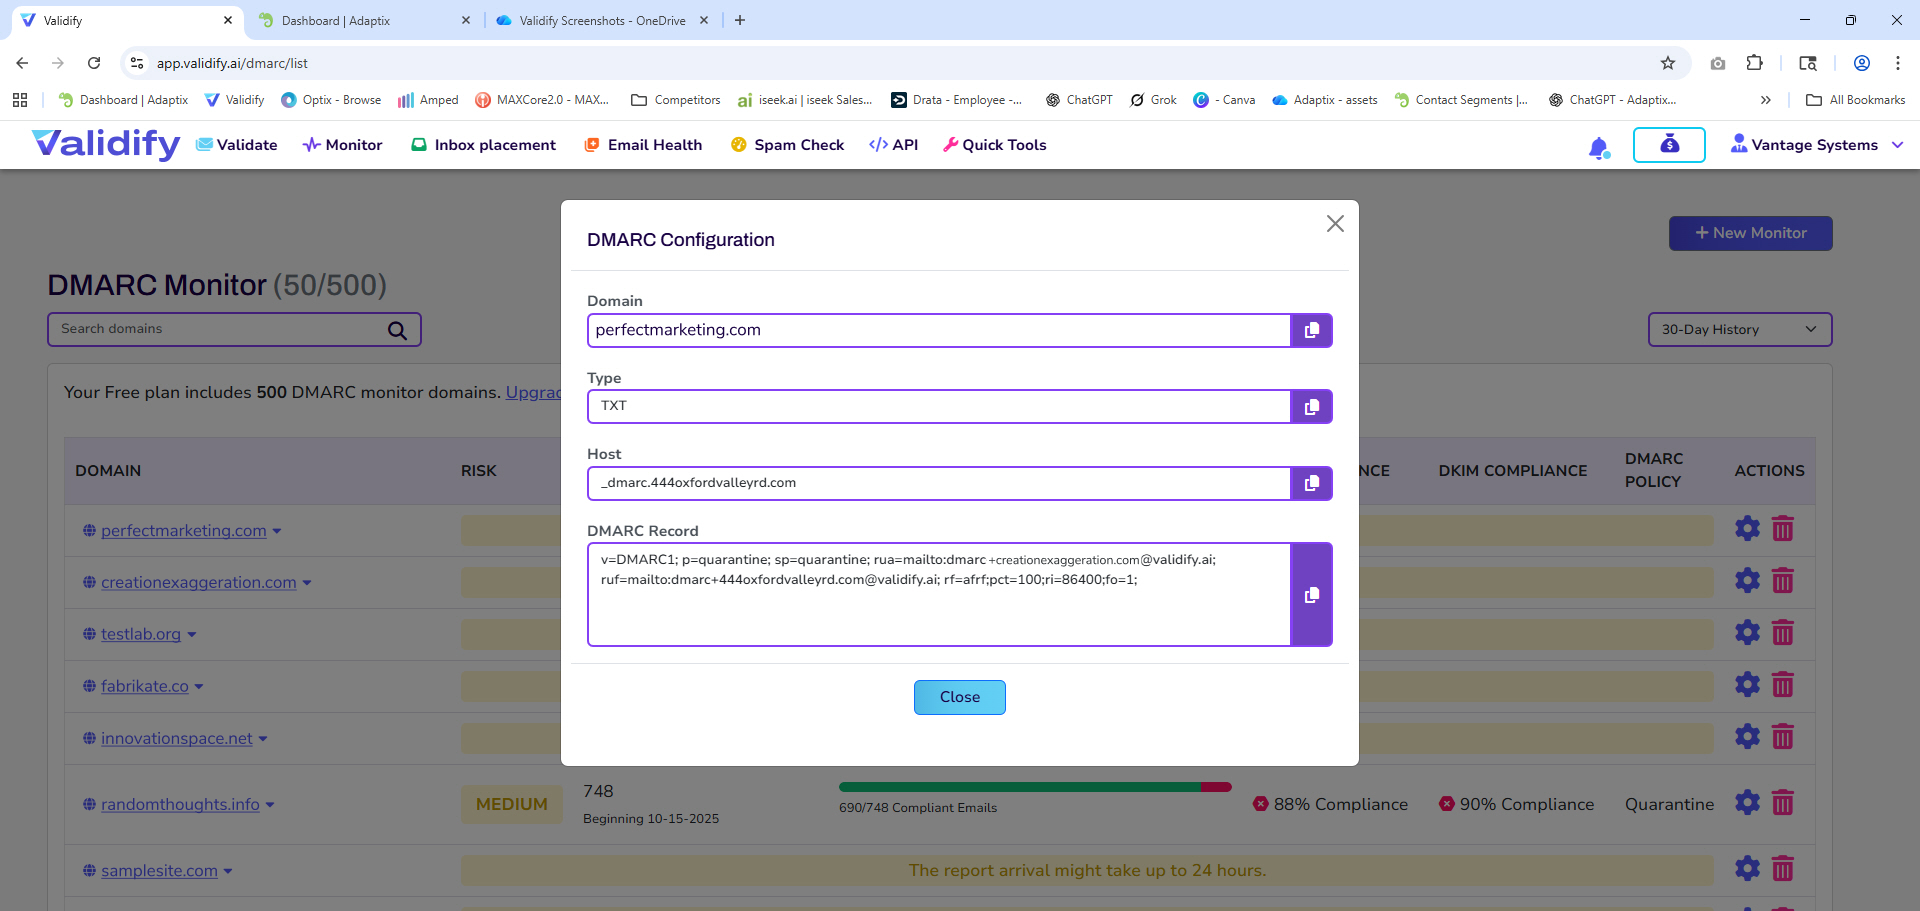This screenshot has height=911, width=1920.
Task: Switch to the Dashboard | Adaptix tab
Action: point(336,20)
